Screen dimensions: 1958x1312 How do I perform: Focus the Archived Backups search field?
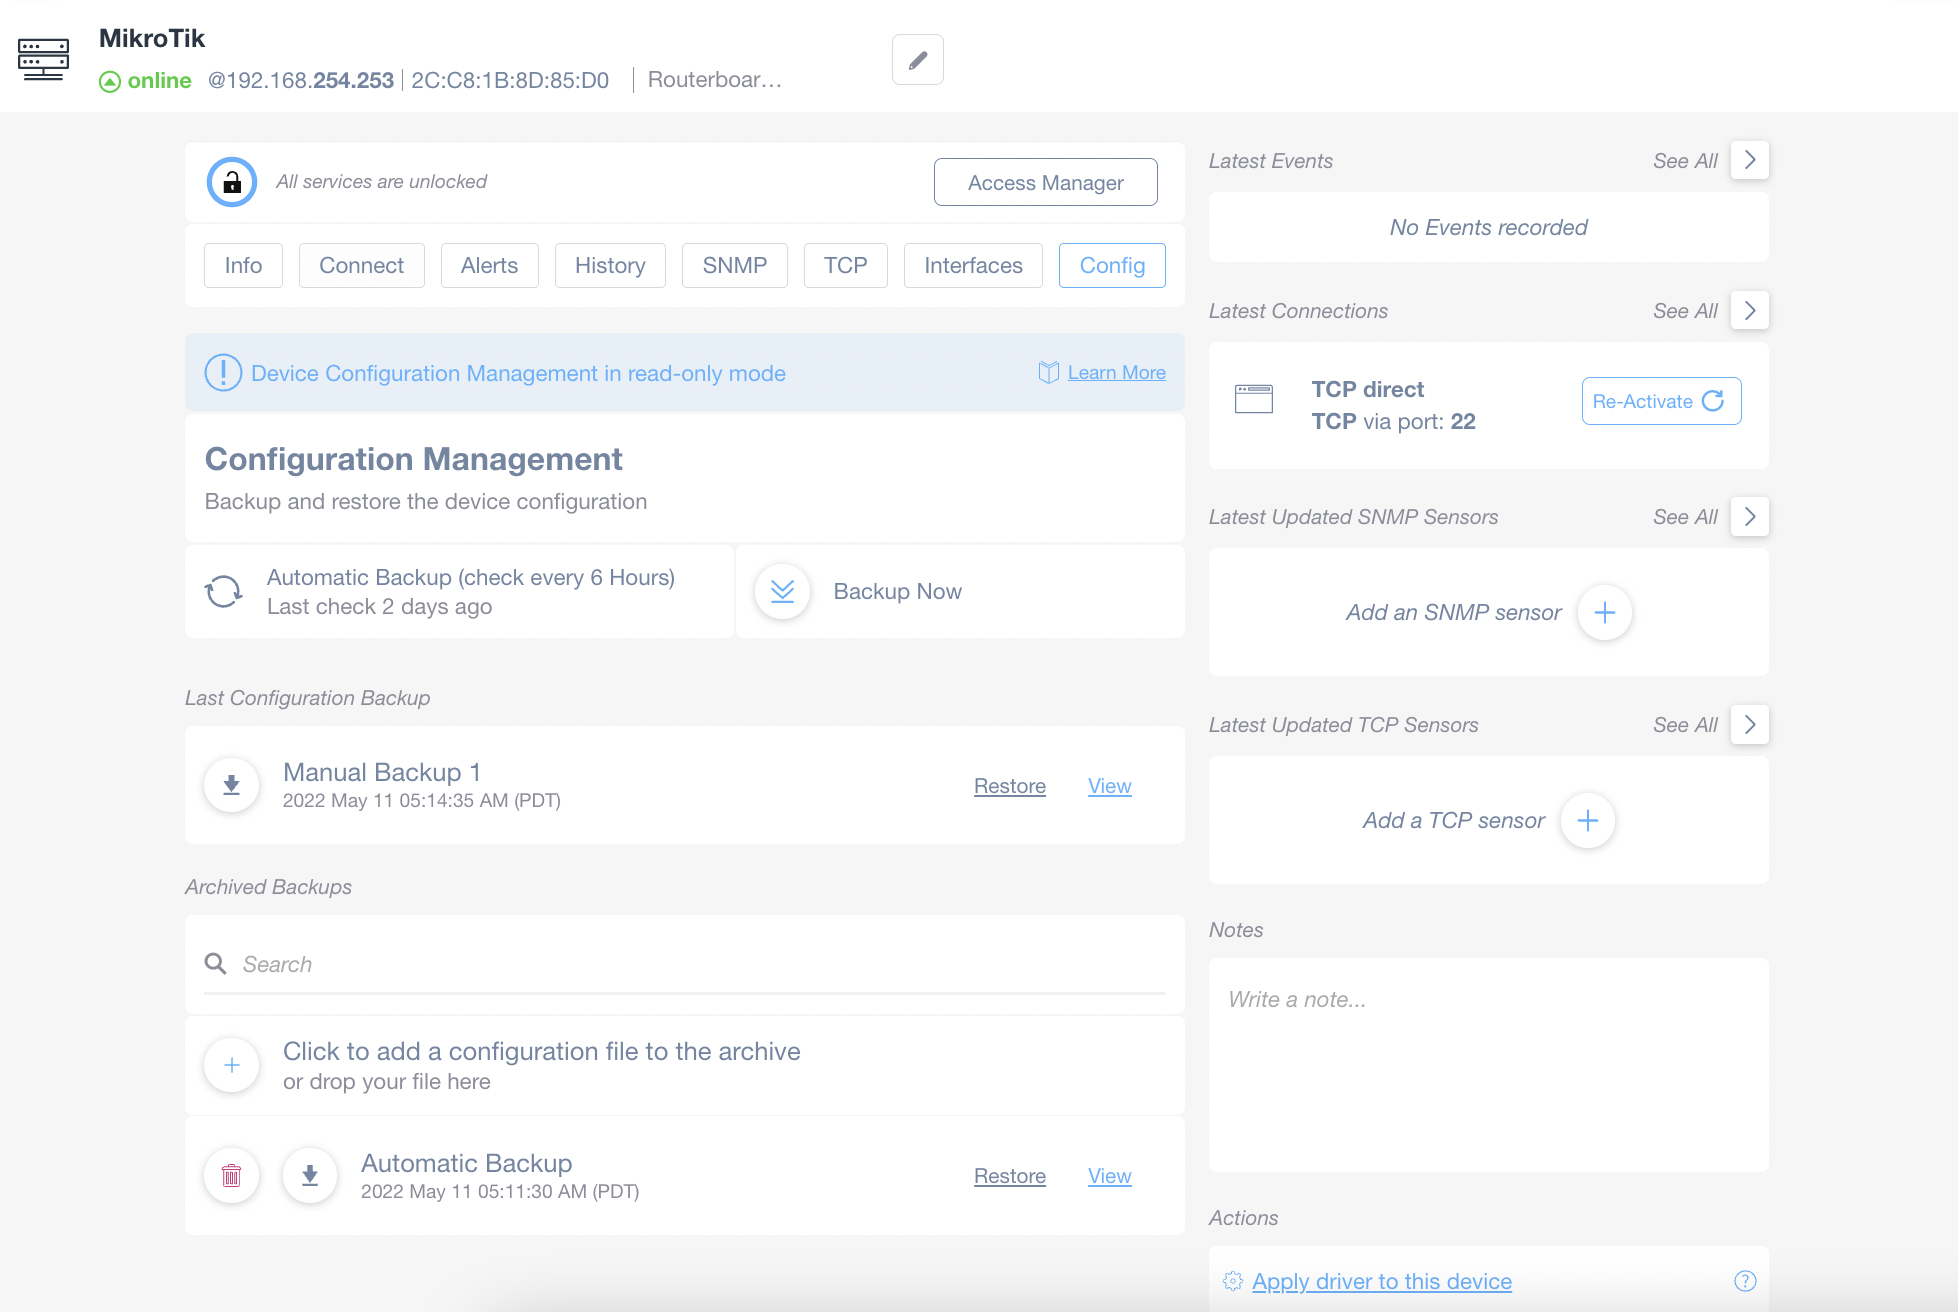685,964
